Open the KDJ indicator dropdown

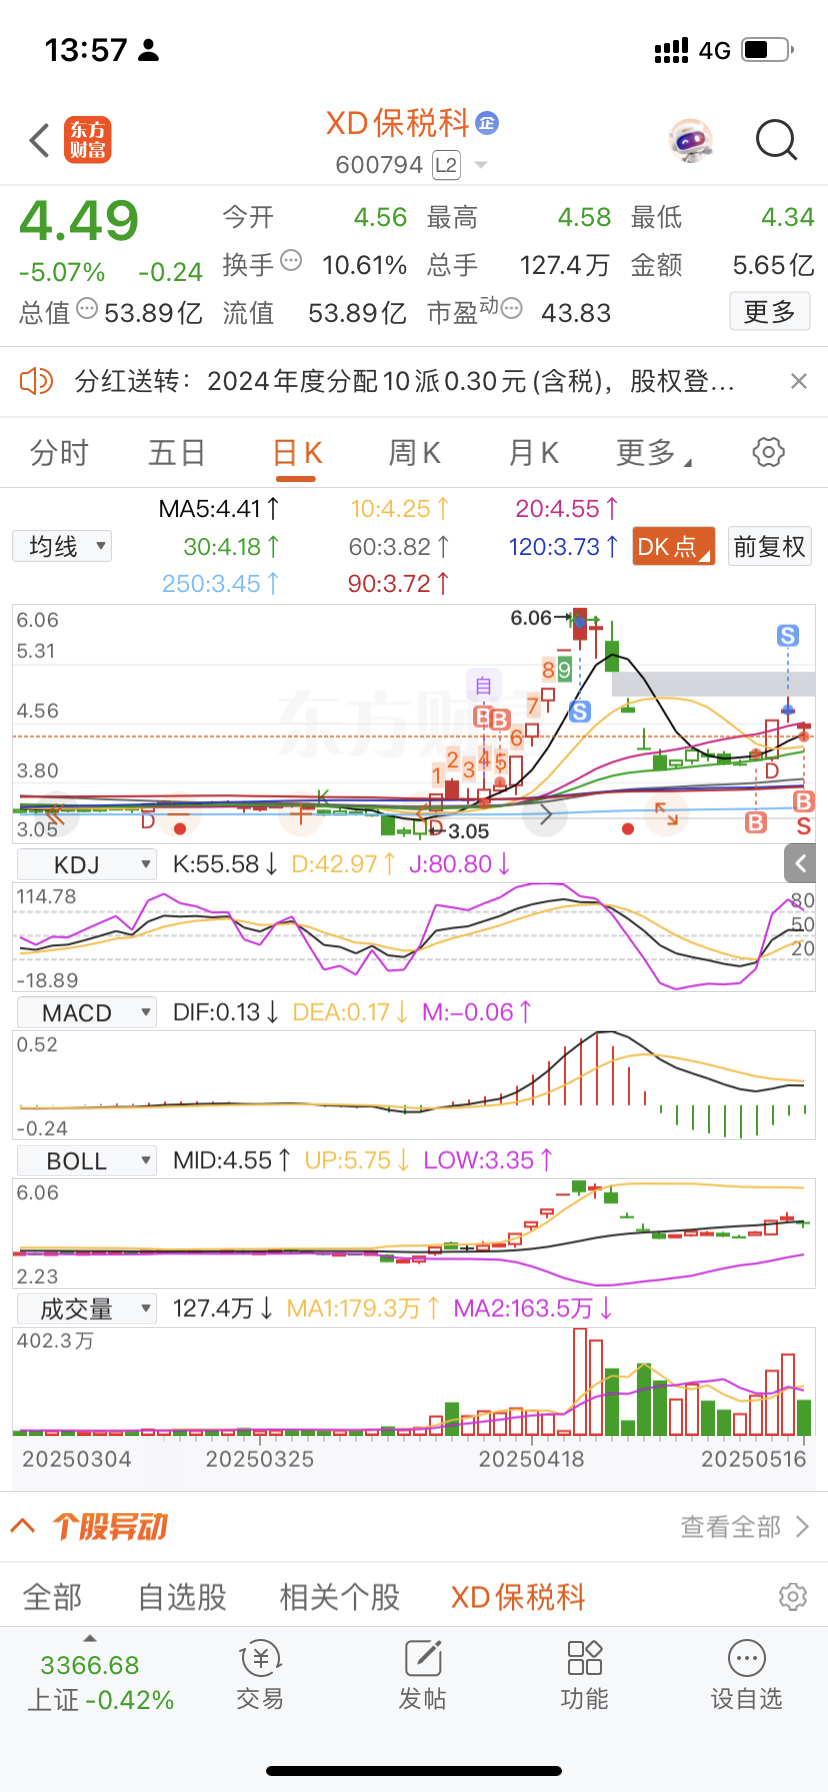87,864
